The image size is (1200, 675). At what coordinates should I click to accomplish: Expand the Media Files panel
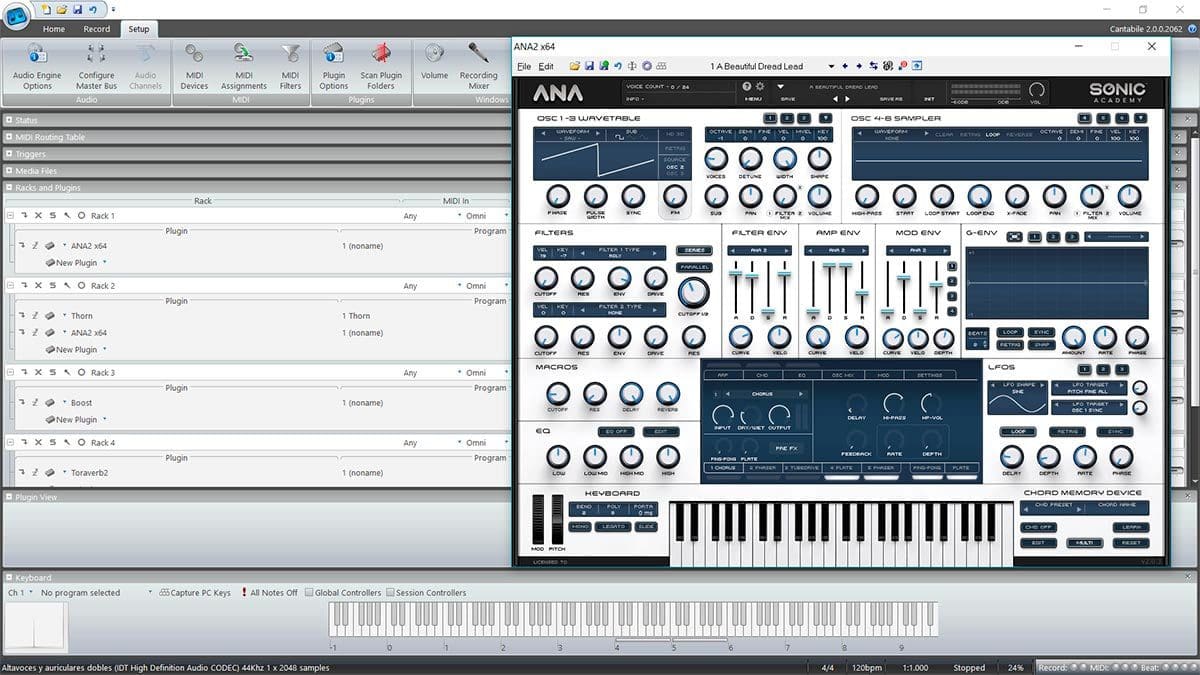[9, 171]
